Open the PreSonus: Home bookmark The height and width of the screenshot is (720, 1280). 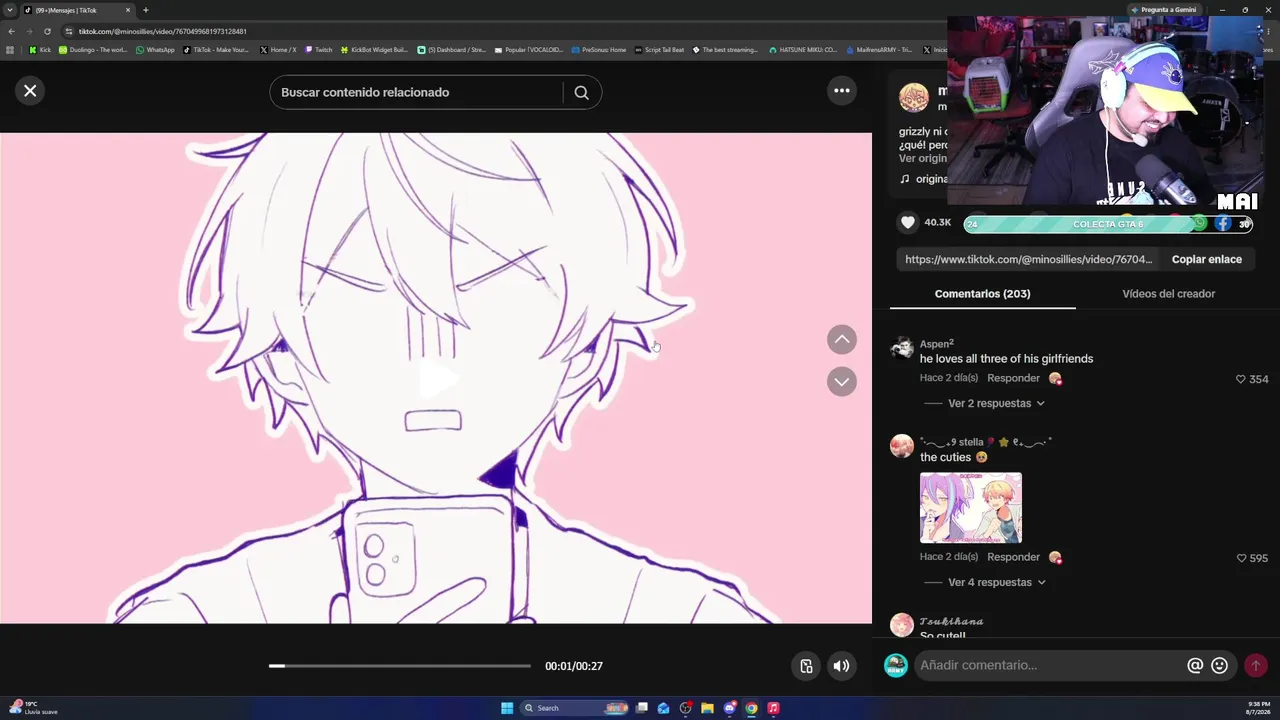click(x=598, y=50)
